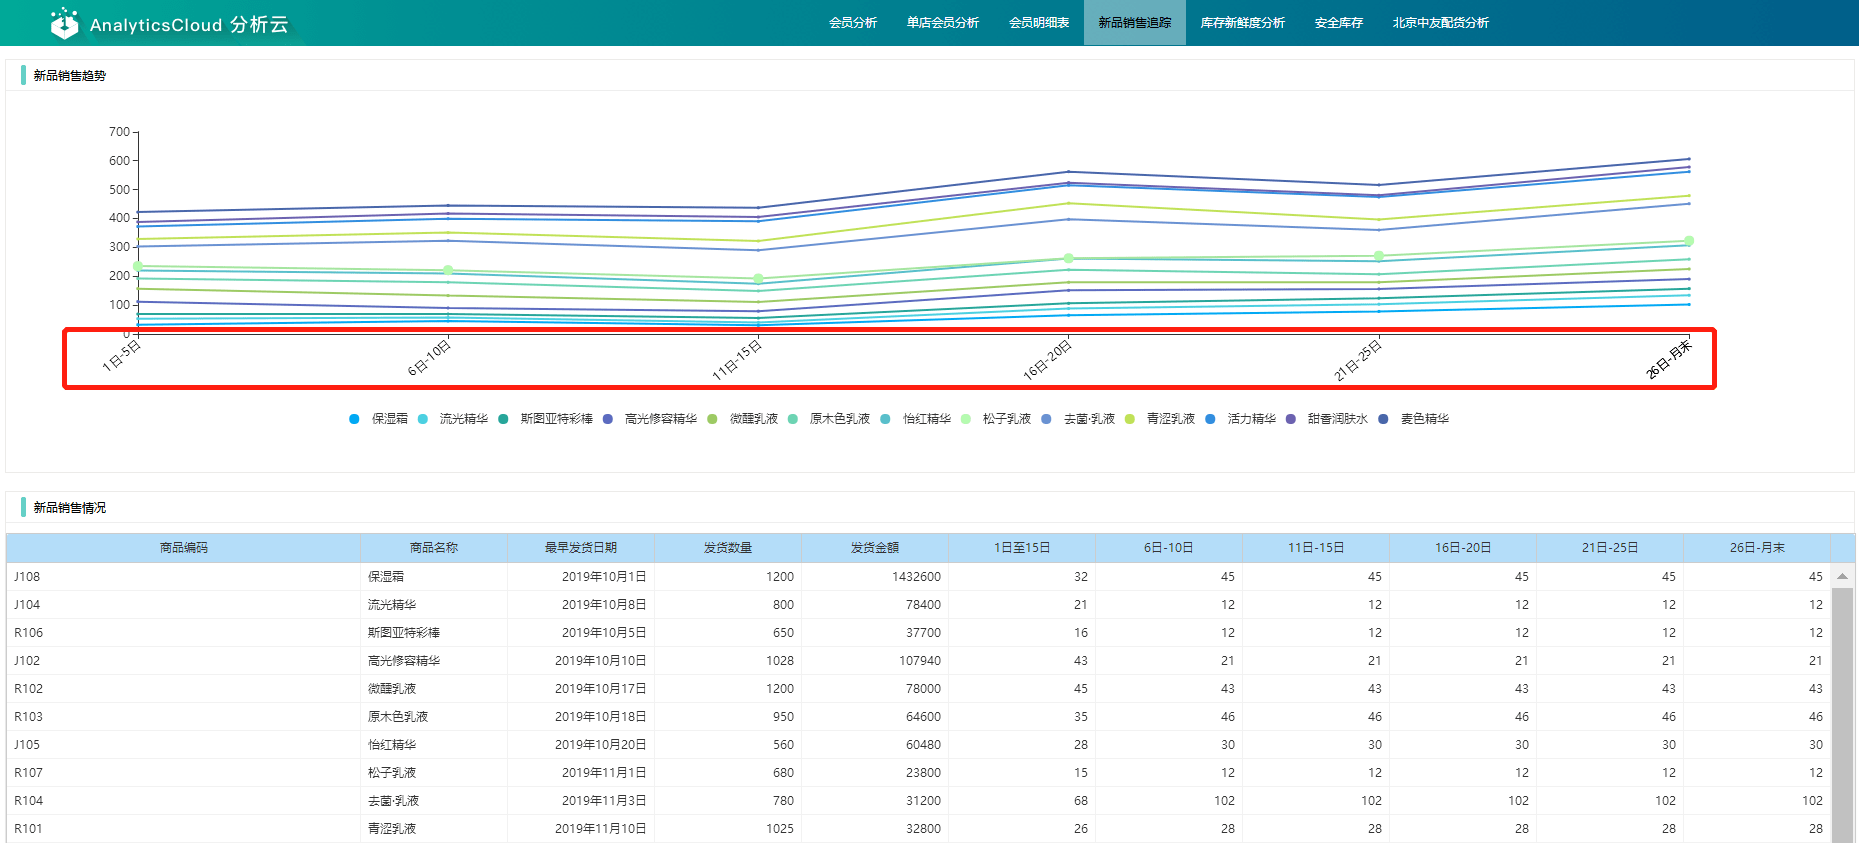The width and height of the screenshot is (1860, 843).
Task: Toggle 甜香润肤水 legend entry
Action: (1327, 419)
